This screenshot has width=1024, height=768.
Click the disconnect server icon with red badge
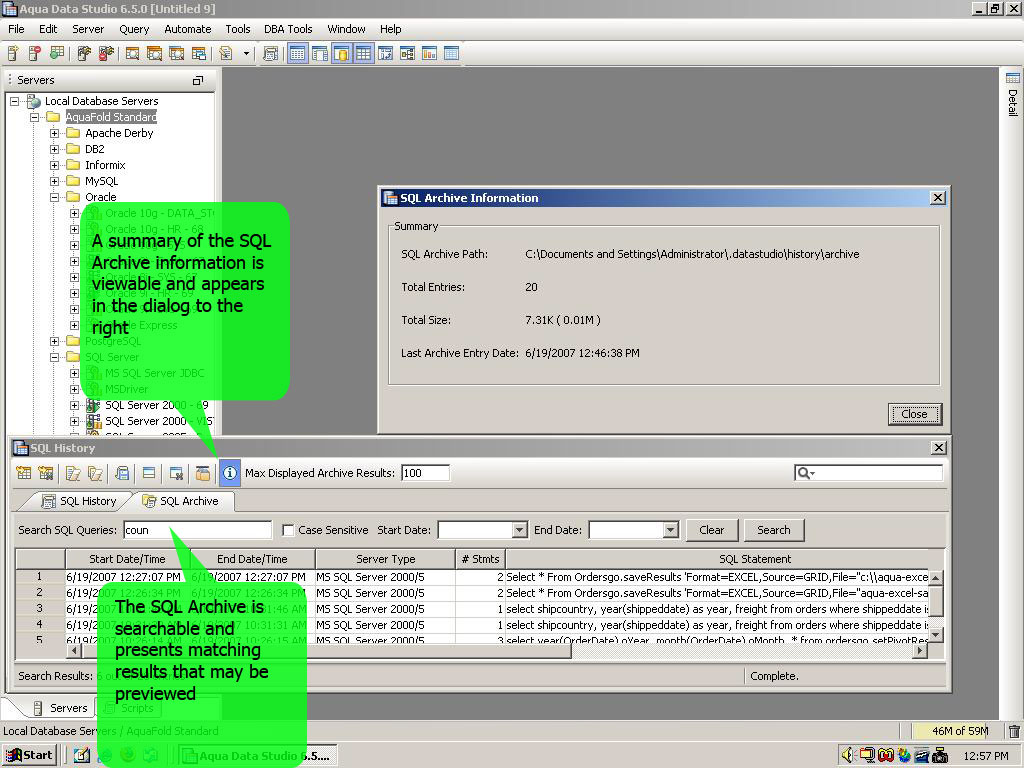pos(105,54)
